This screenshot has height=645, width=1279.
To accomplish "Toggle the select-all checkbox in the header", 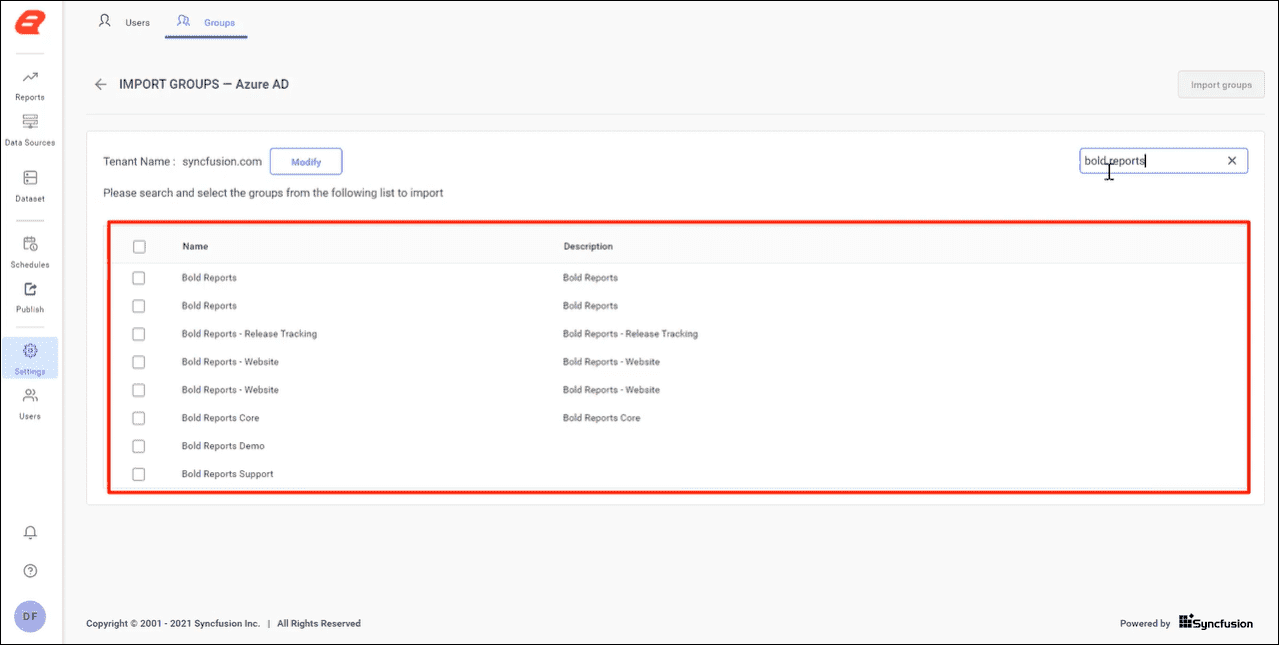I will pyautogui.click(x=139, y=246).
